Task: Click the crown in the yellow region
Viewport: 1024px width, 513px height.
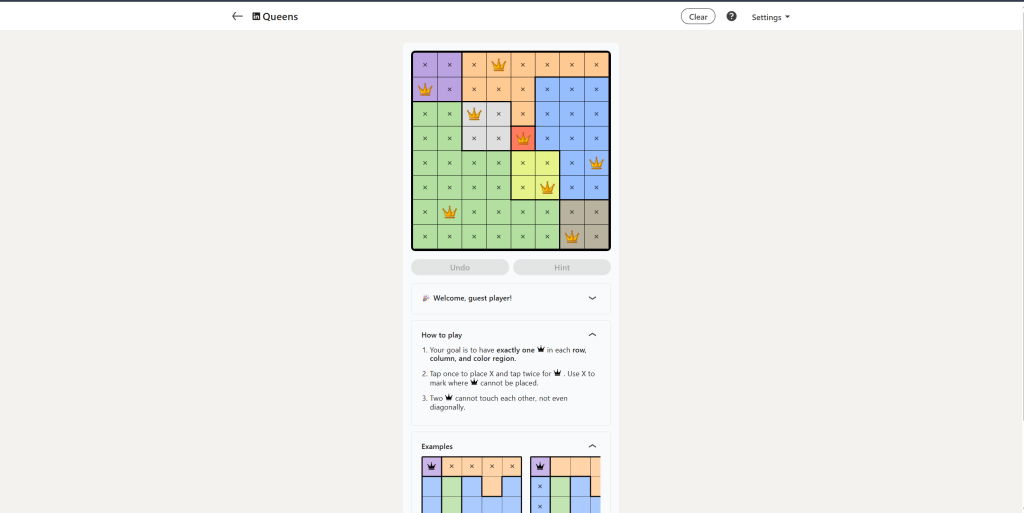Action: click(547, 187)
